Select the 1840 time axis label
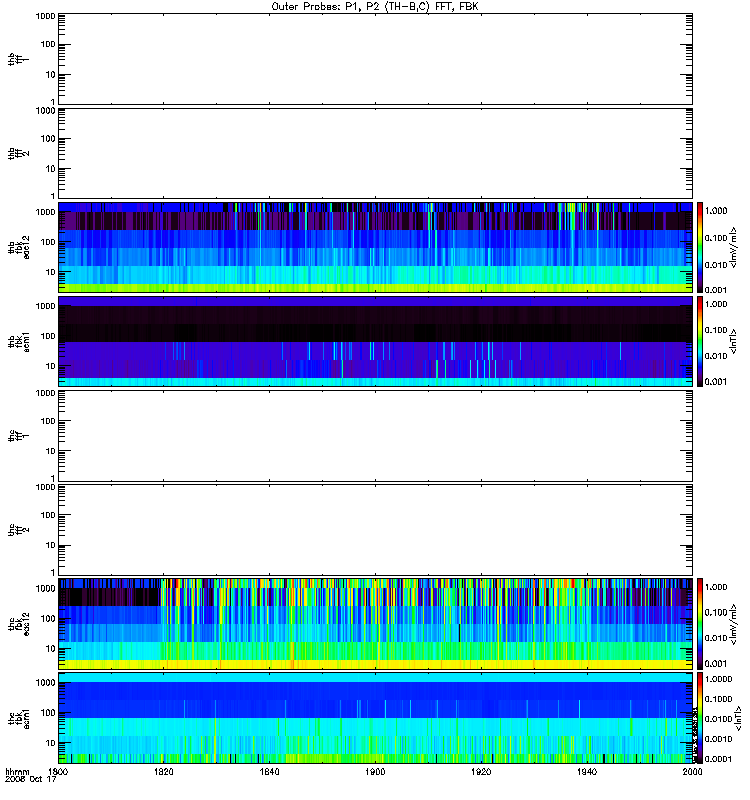750x800 pixels. [269, 772]
